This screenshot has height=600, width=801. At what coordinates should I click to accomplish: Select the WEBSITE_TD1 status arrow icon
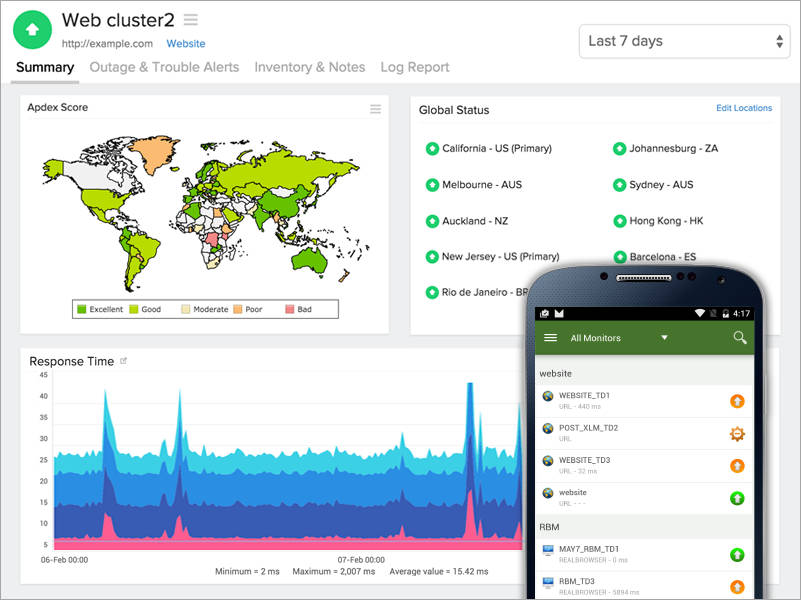(736, 400)
